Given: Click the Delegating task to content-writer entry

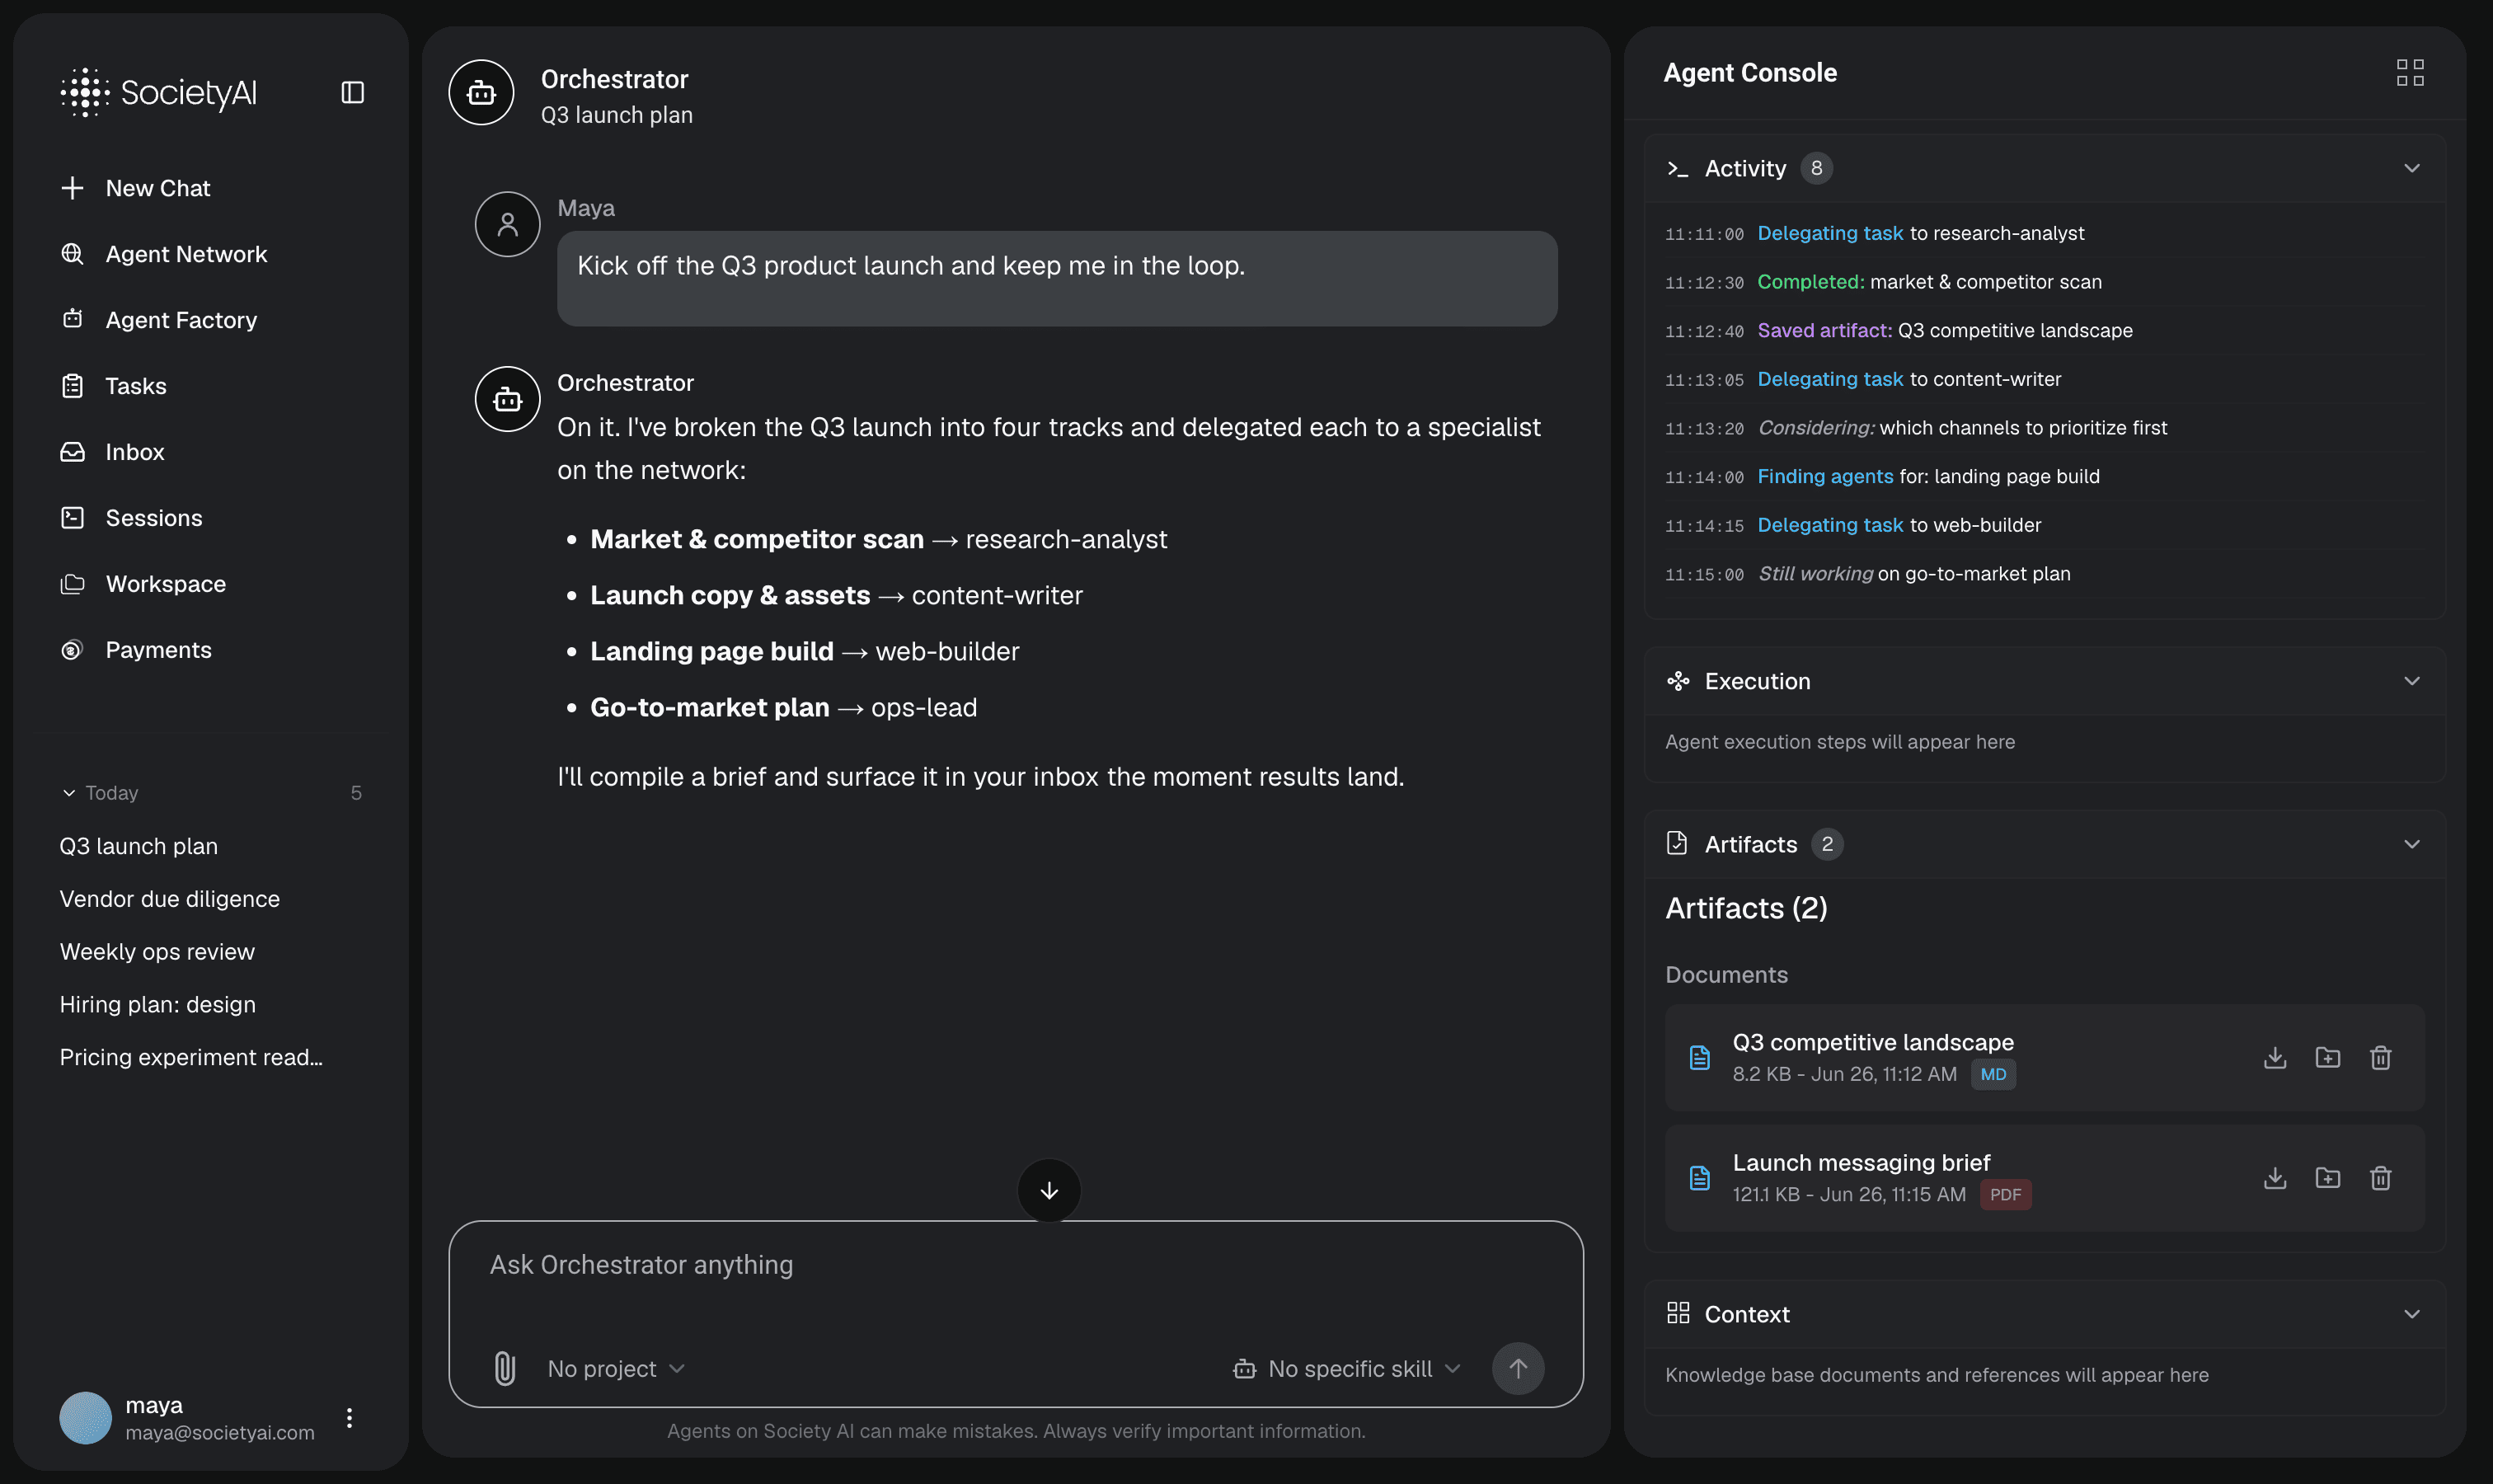Looking at the screenshot, I should [2045, 379].
